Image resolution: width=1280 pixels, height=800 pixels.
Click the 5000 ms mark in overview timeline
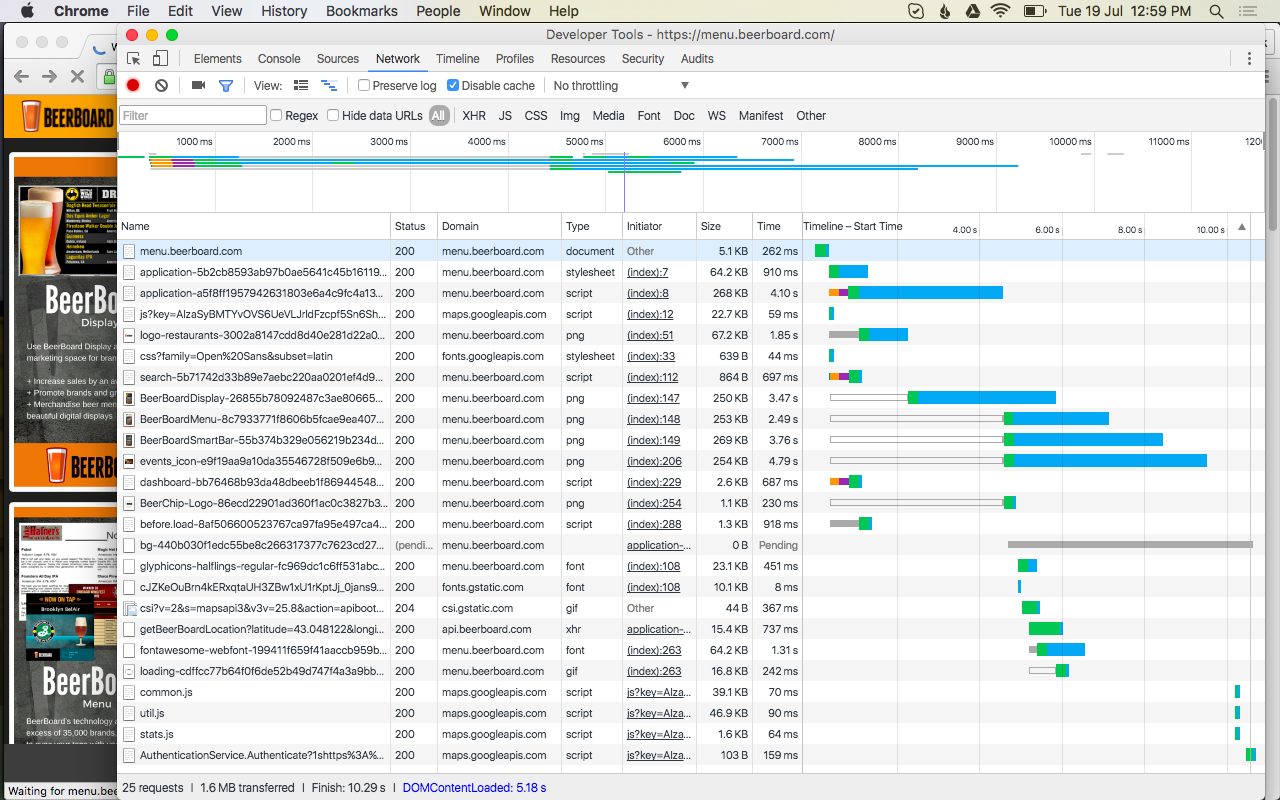point(583,142)
